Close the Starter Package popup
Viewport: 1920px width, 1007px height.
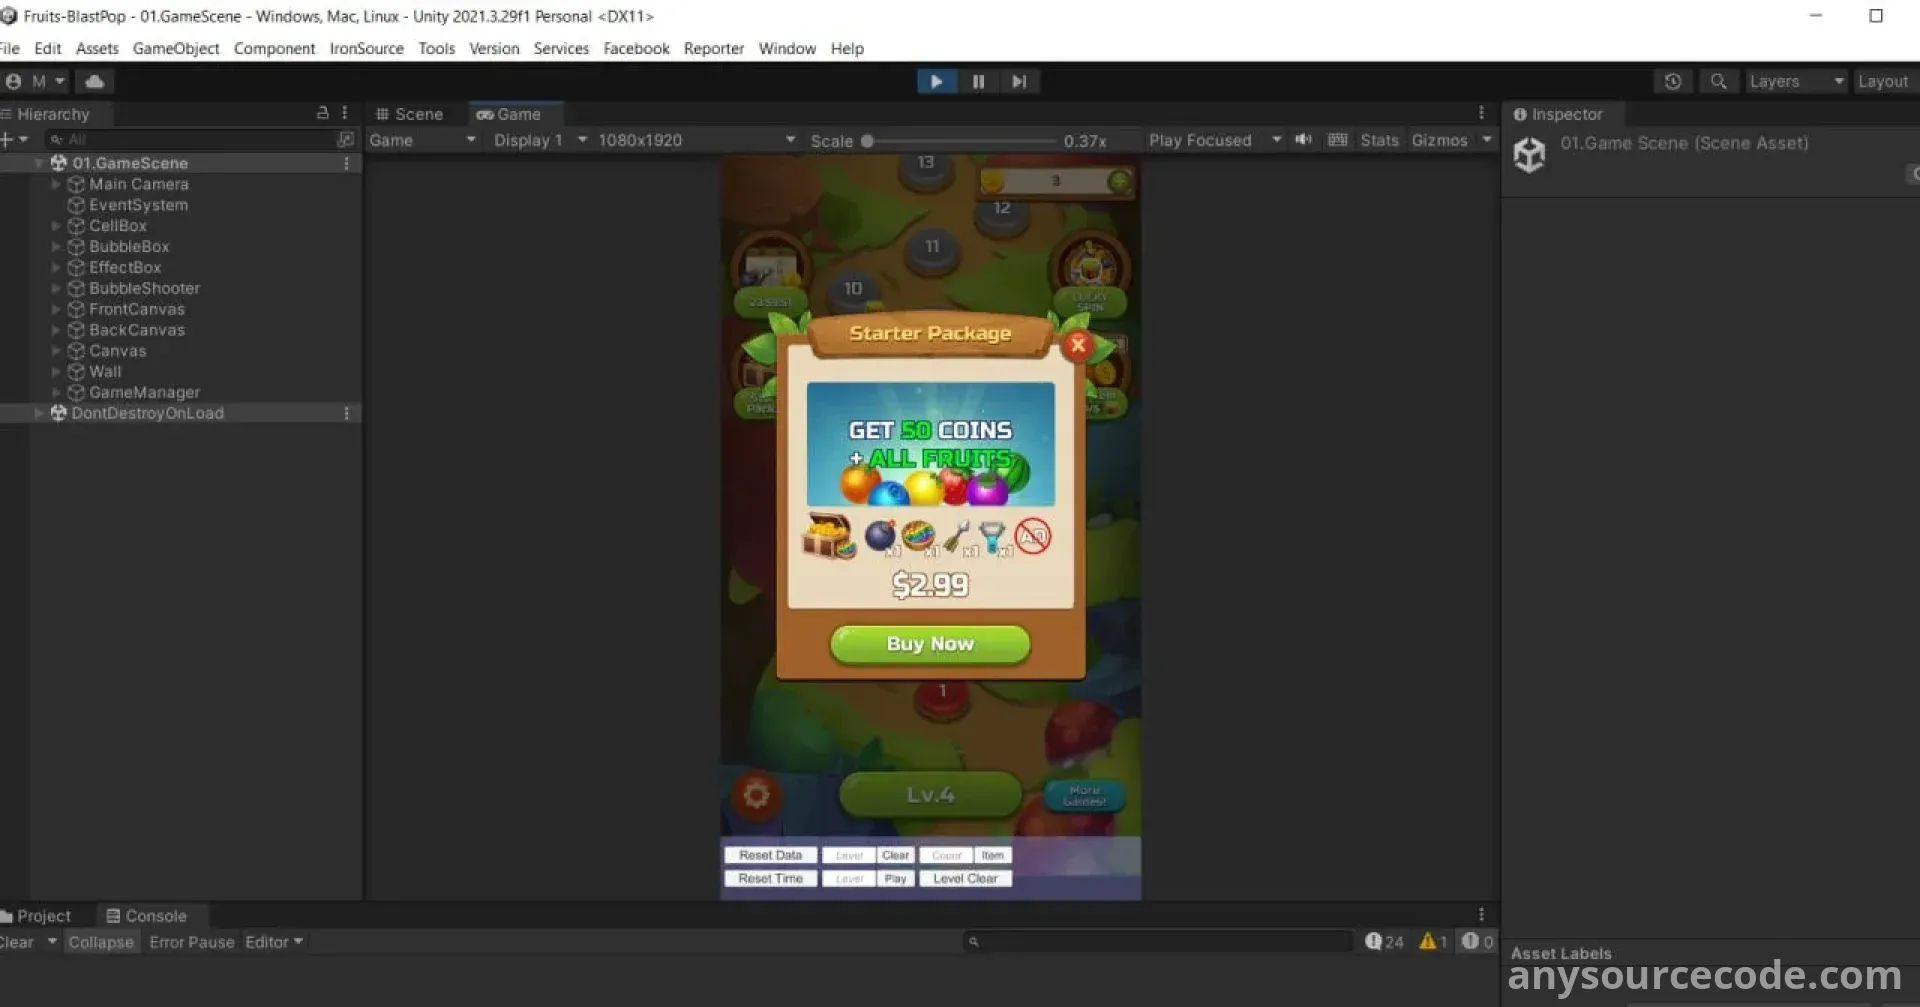1078,345
